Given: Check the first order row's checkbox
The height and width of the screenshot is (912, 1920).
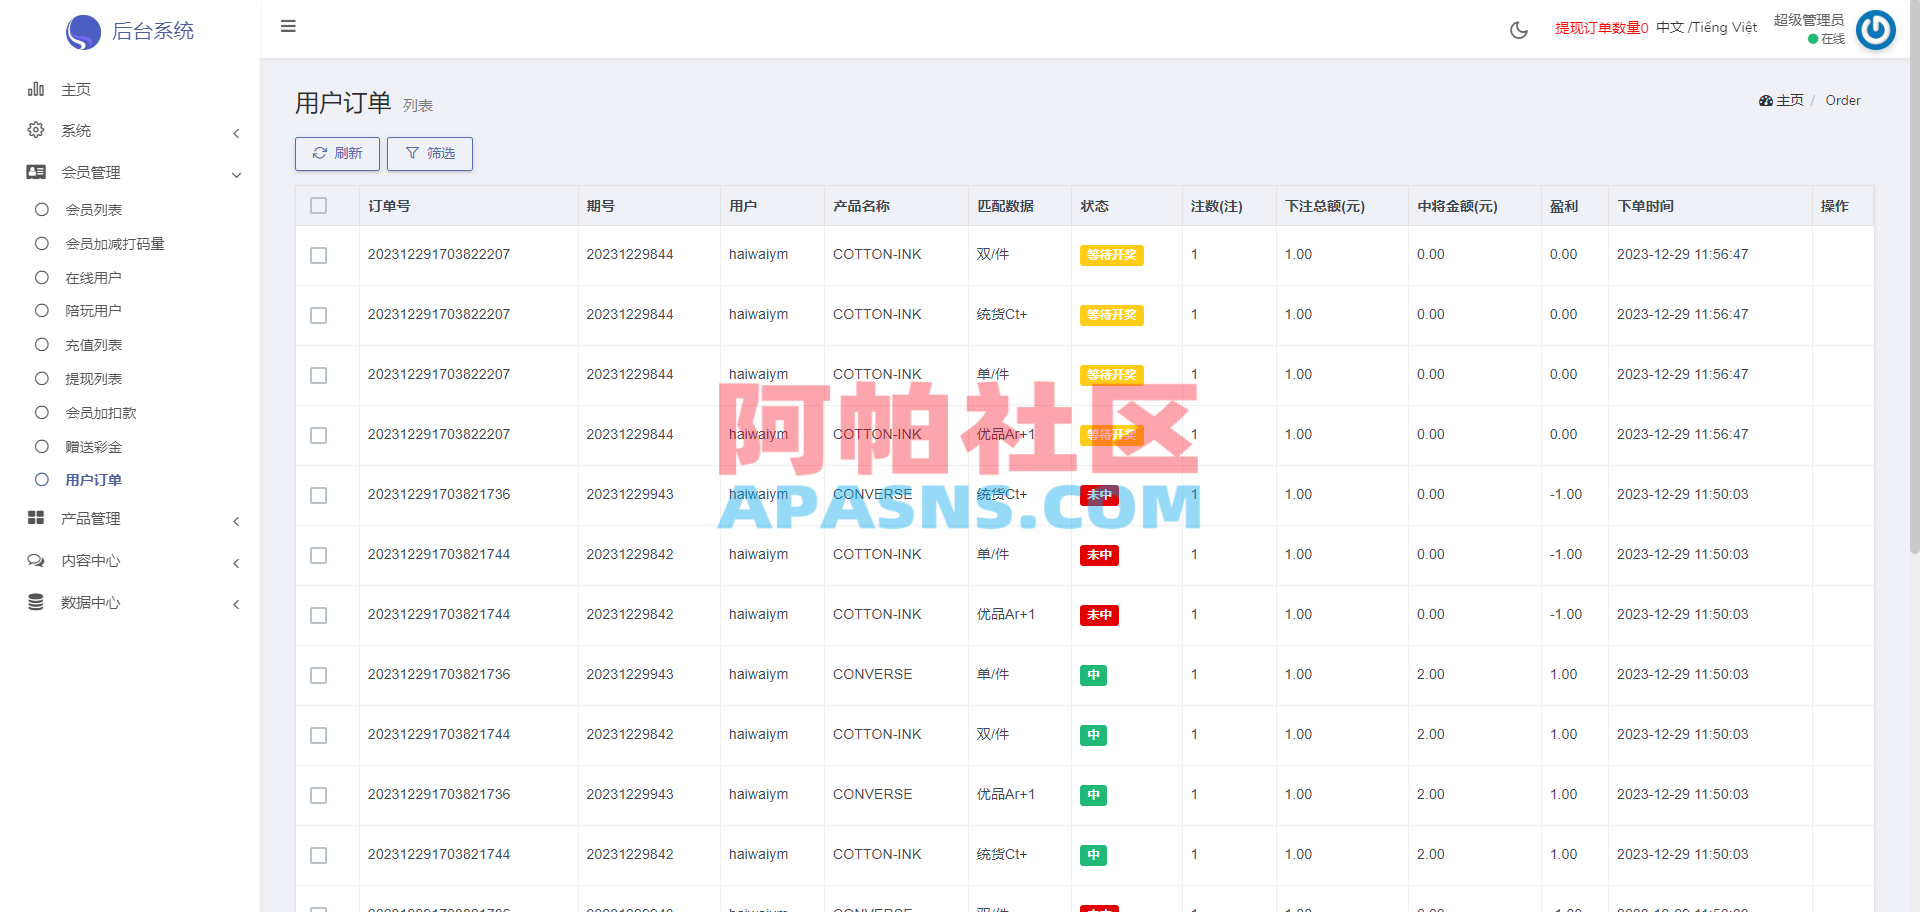Looking at the screenshot, I should pyautogui.click(x=318, y=255).
